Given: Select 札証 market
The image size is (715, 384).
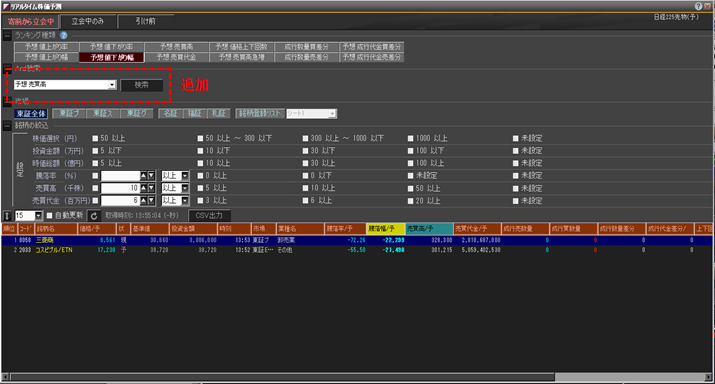Looking at the screenshot, I should coord(219,114).
